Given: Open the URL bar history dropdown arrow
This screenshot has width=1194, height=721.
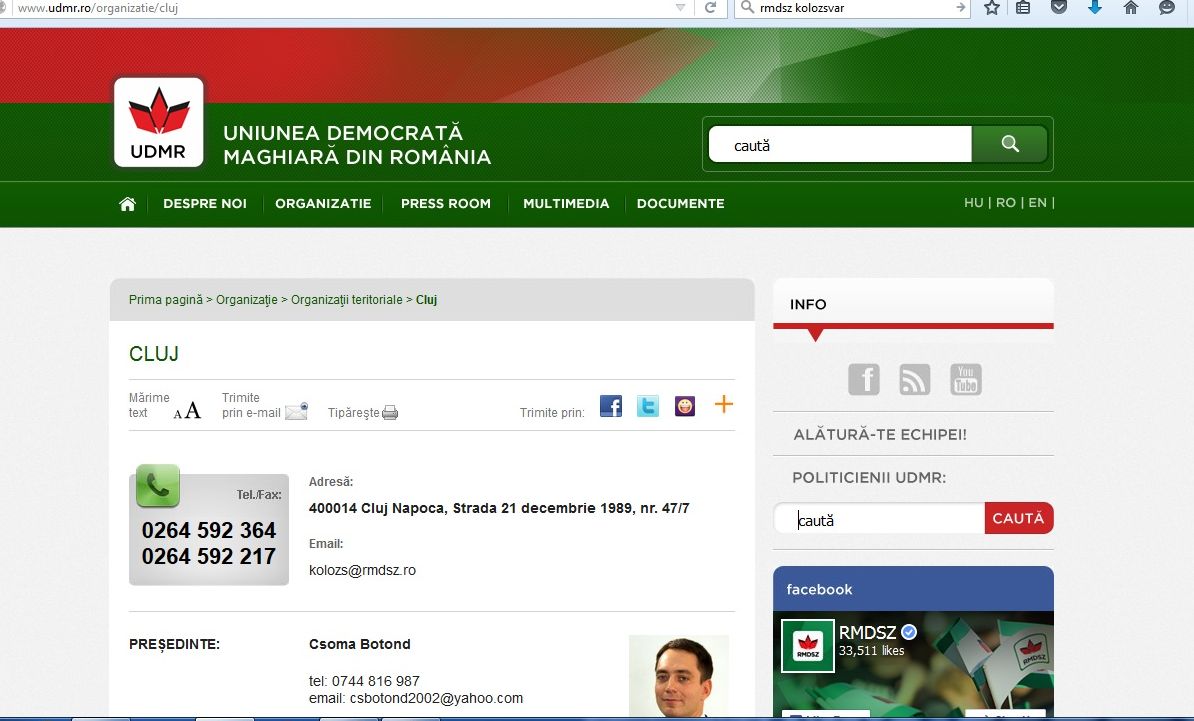Looking at the screenshot, I should click(680, 8).
